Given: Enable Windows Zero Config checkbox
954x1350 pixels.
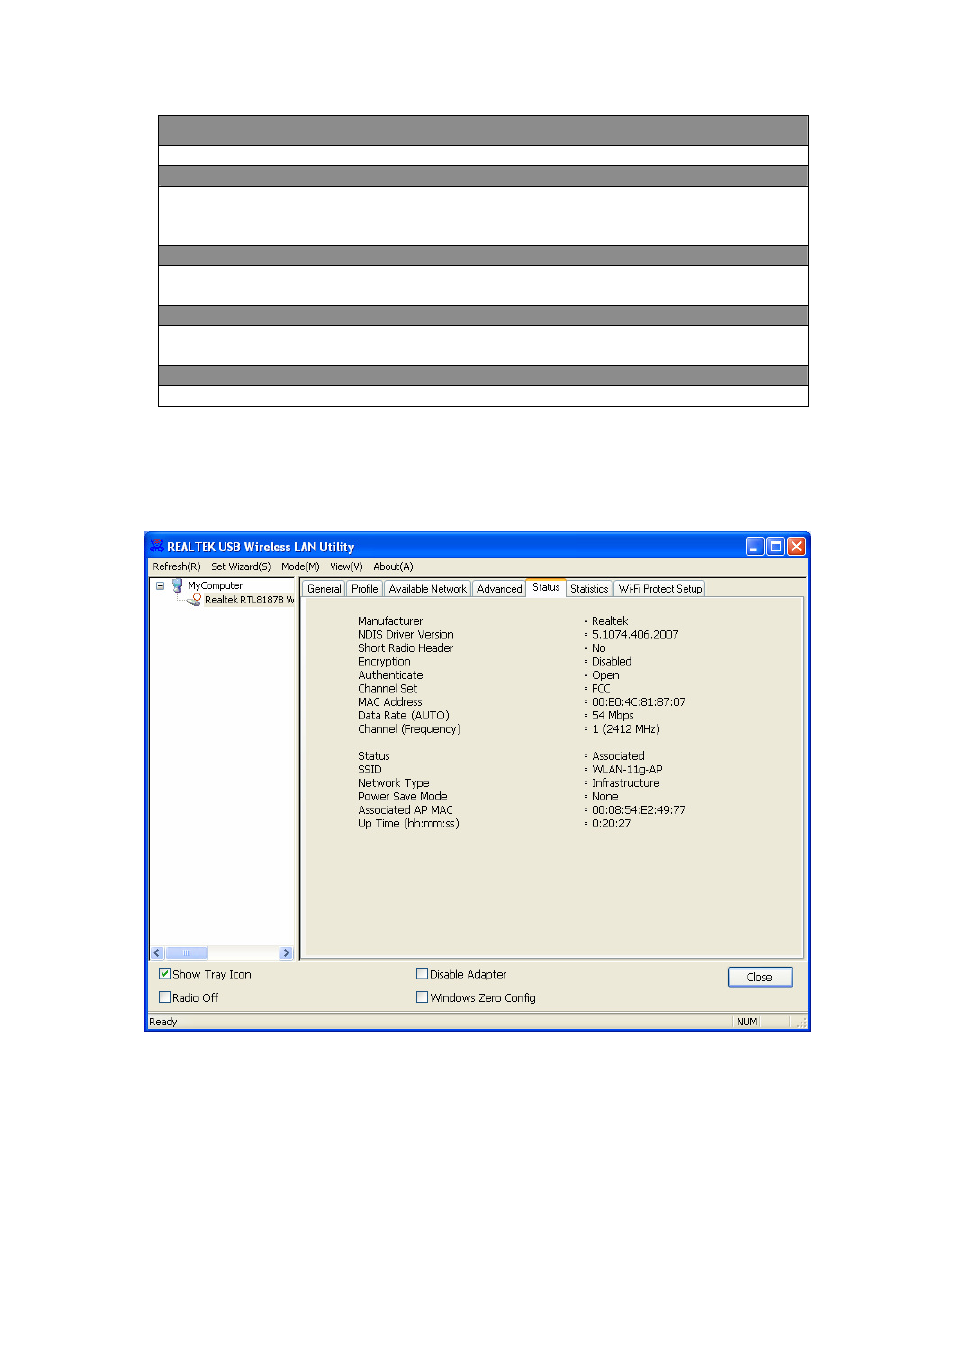Looking at the screenshot, I should click(422, 997).
